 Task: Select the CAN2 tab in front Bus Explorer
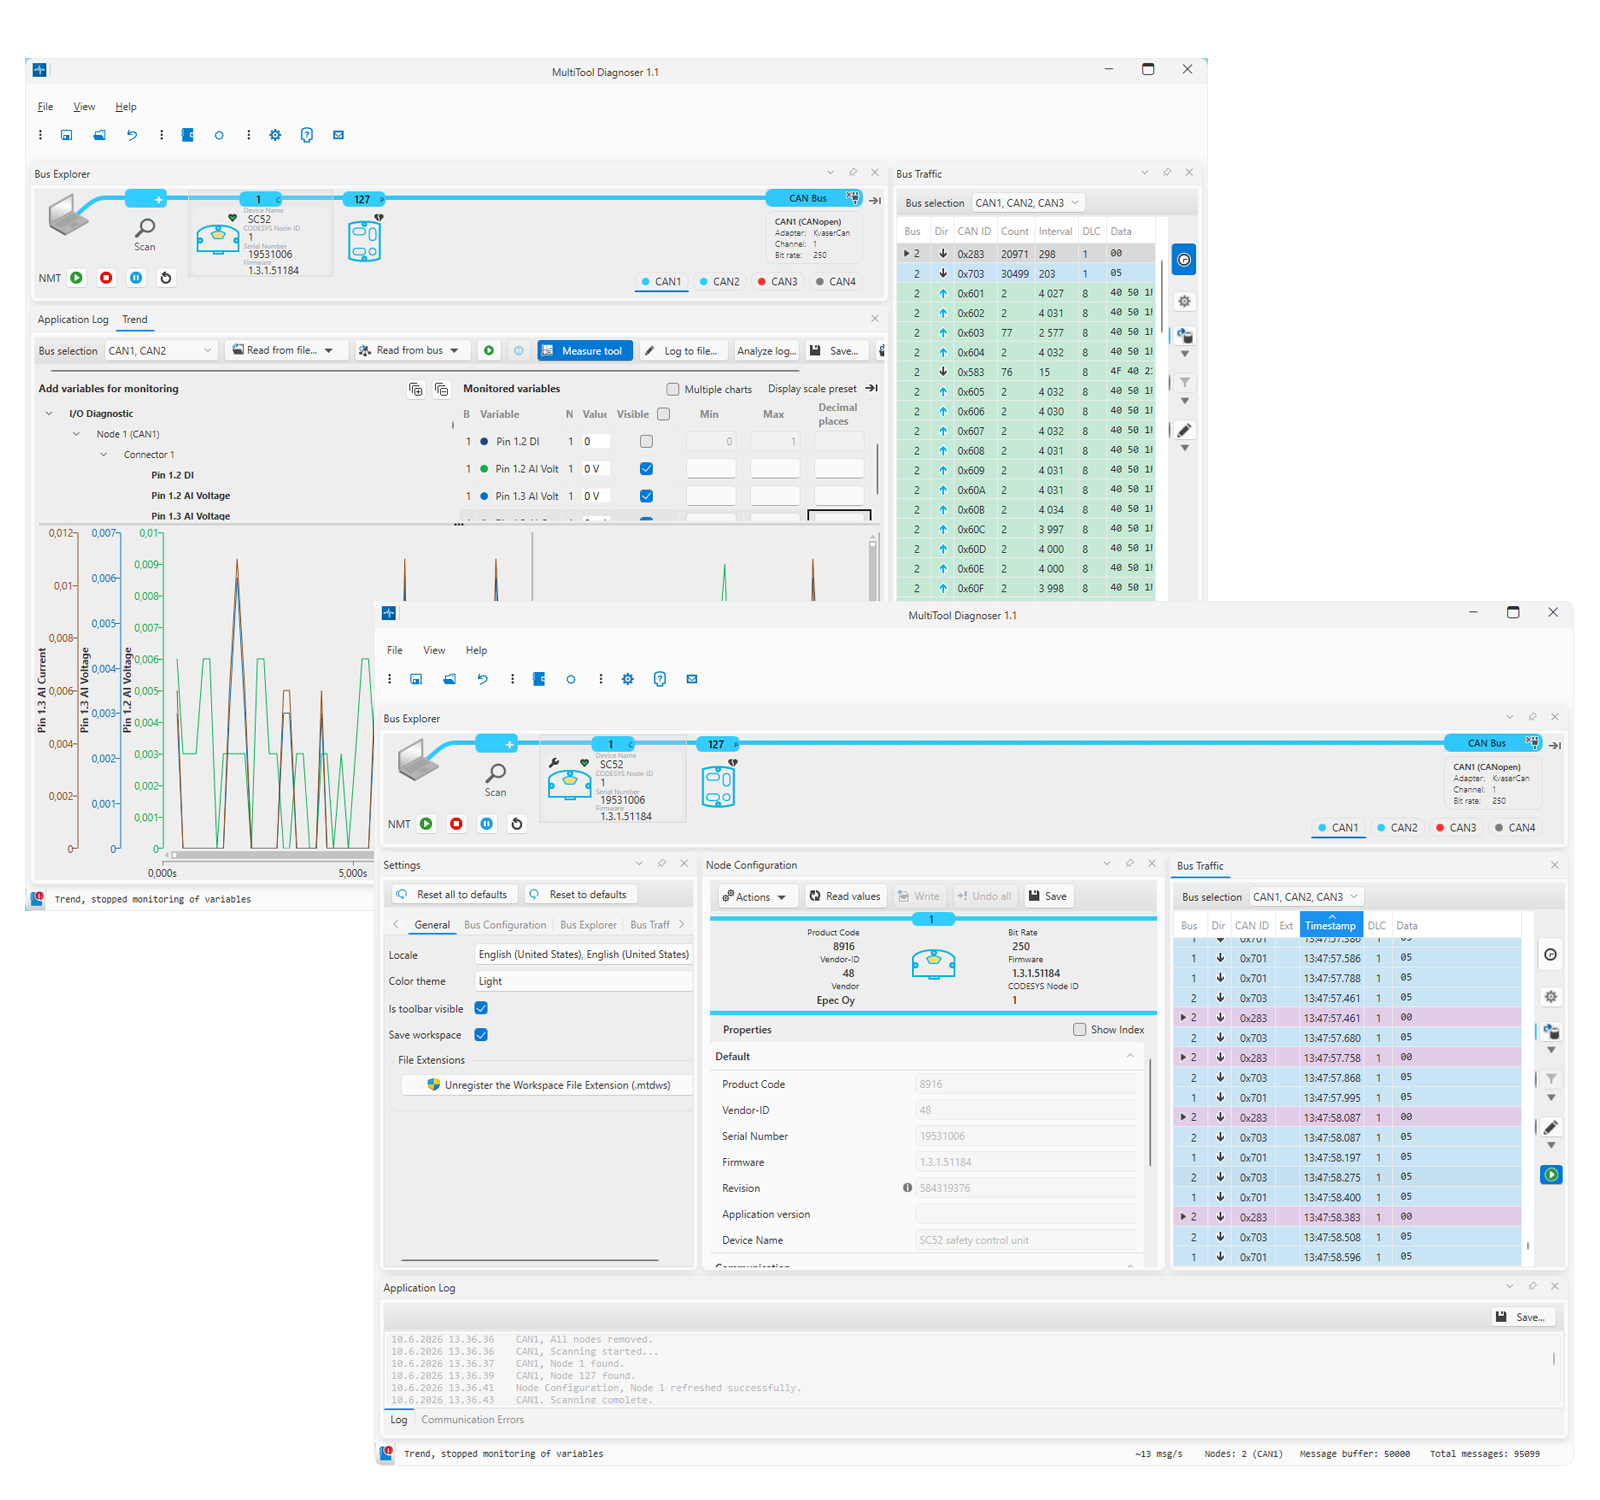pyautogui.click(x=1397, y=828)
